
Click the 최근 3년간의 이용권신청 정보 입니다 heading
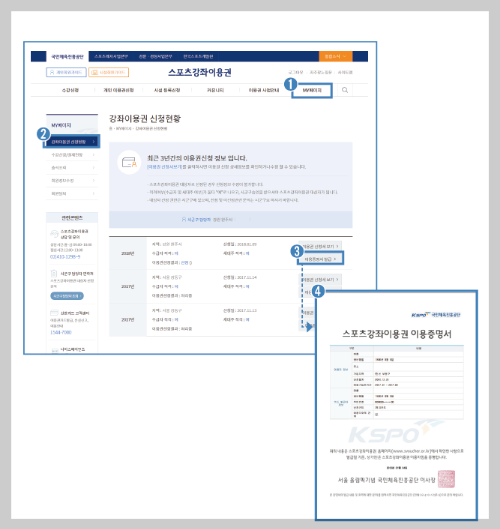197,158
